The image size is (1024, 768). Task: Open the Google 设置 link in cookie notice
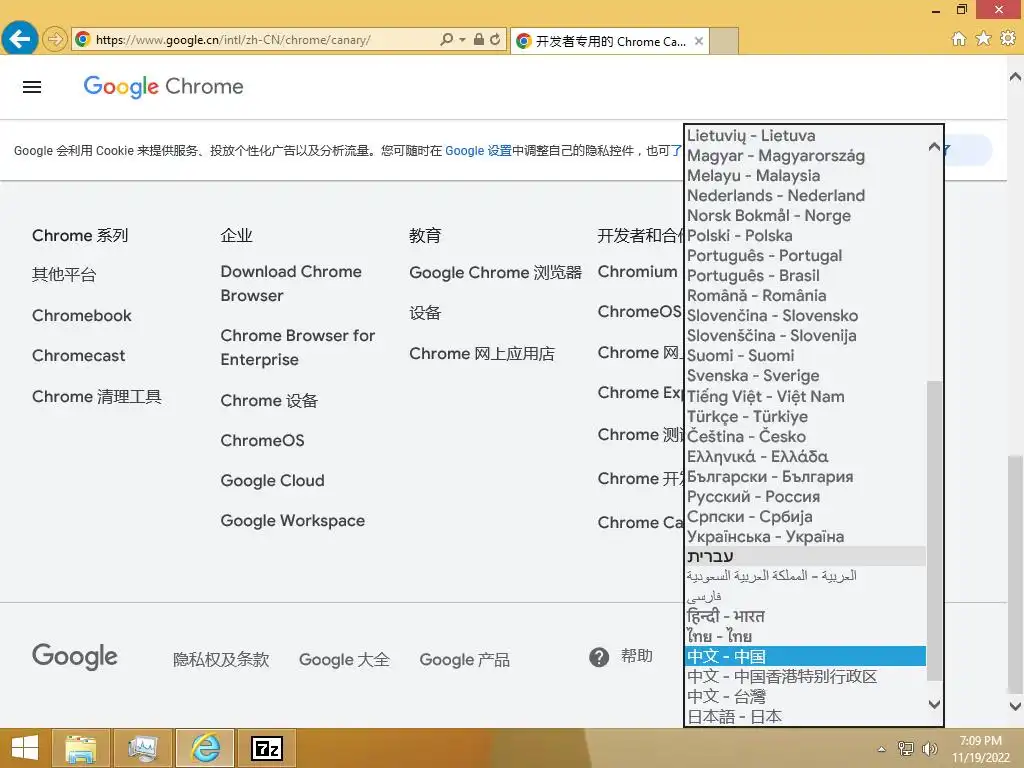[478, 151]
